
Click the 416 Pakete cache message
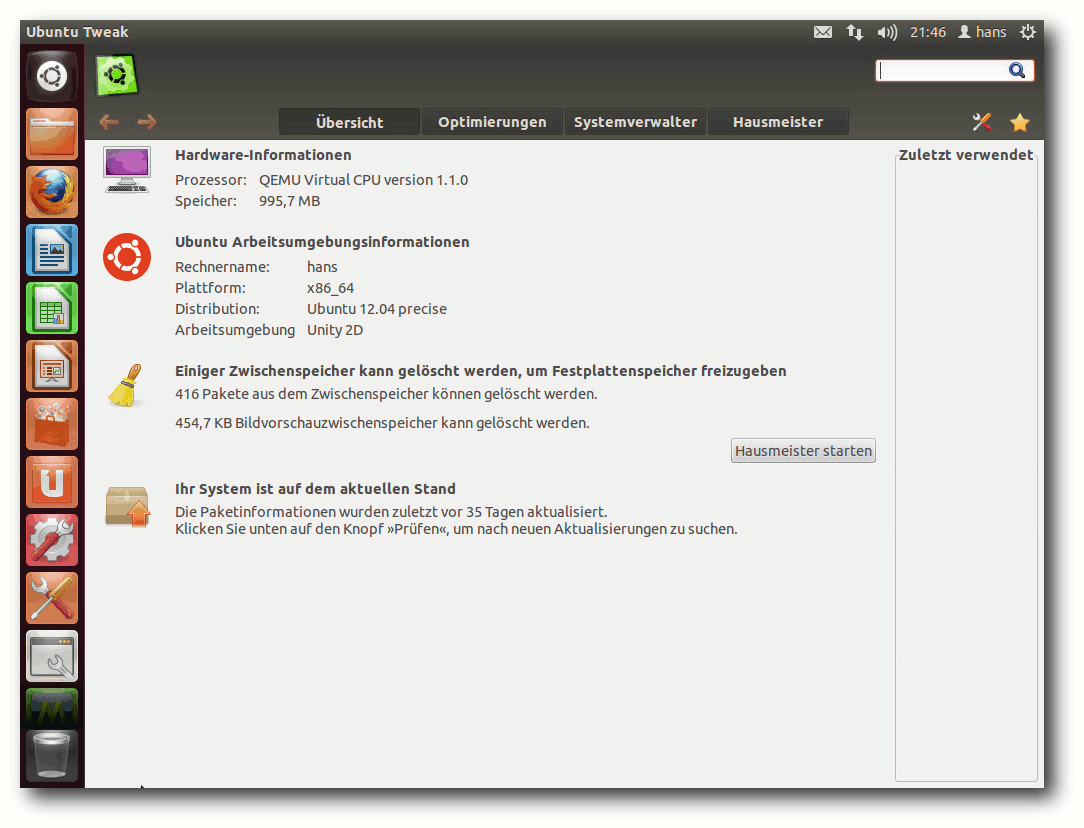click(386, 394)
